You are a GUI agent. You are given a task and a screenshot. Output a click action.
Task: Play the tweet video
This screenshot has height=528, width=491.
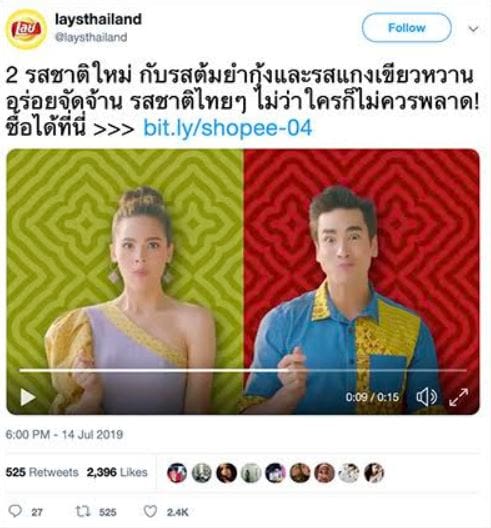point(28,397)
